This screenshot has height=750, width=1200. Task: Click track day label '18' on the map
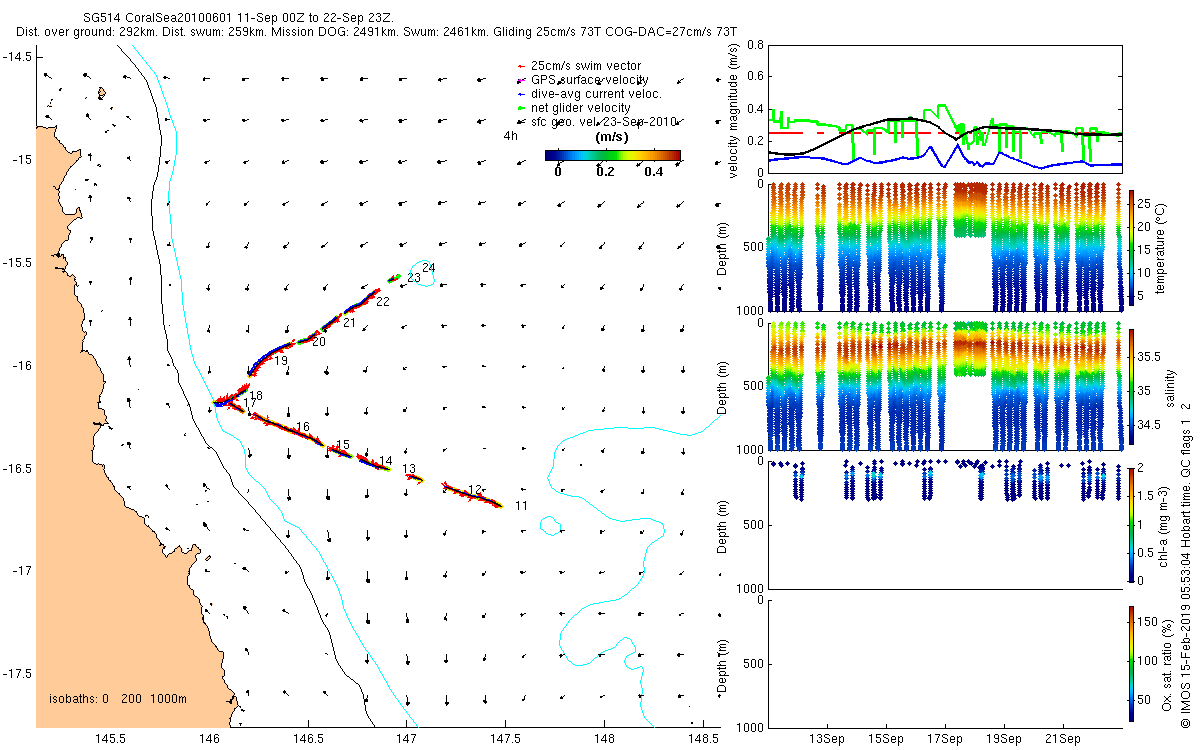click(256, 396)
